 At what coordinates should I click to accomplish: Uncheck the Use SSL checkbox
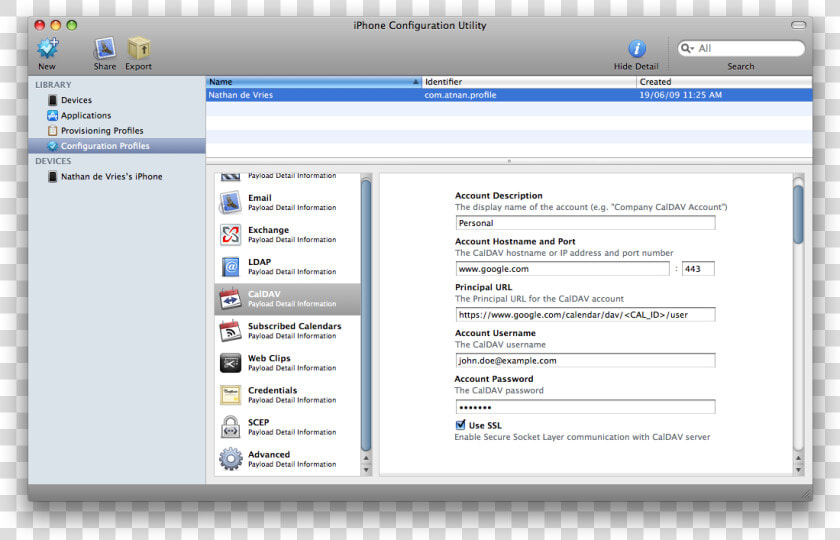tap(460, 425)
